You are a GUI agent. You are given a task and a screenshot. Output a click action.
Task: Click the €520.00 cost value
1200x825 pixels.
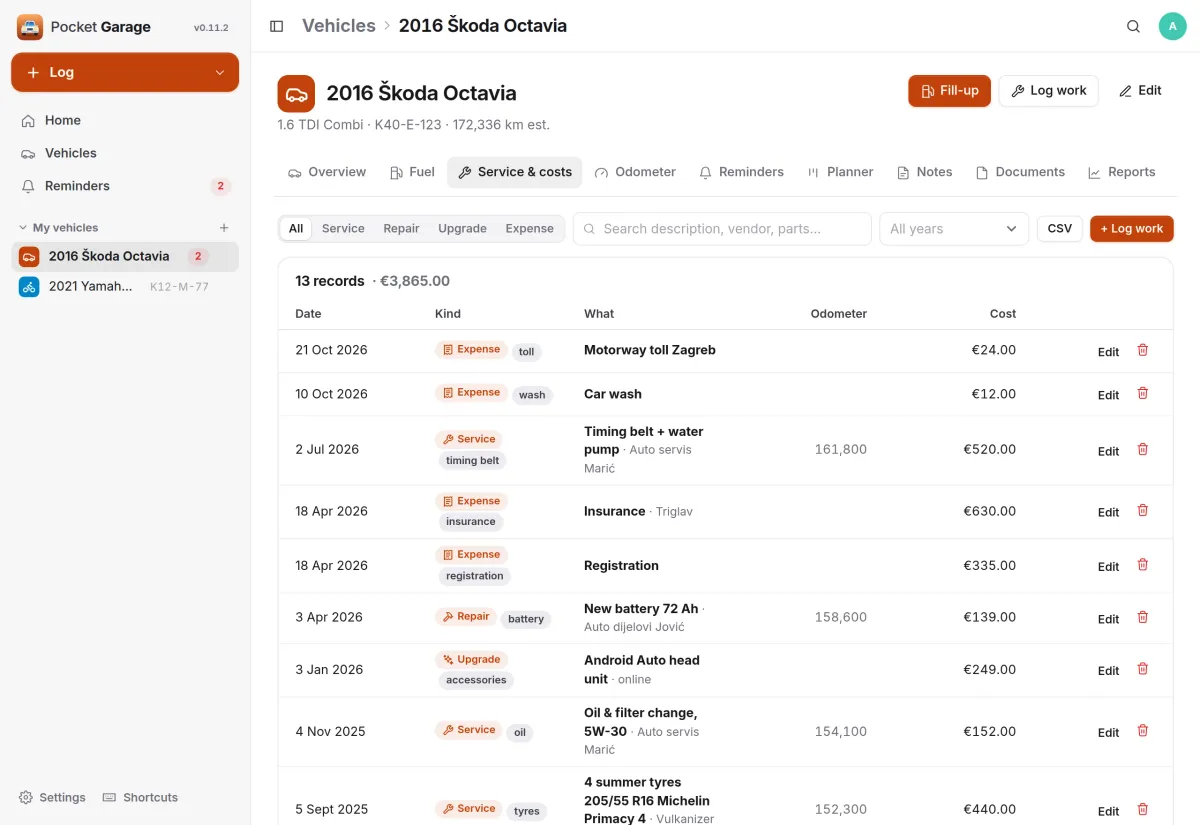pyautogui.click(x=989, y=449)
